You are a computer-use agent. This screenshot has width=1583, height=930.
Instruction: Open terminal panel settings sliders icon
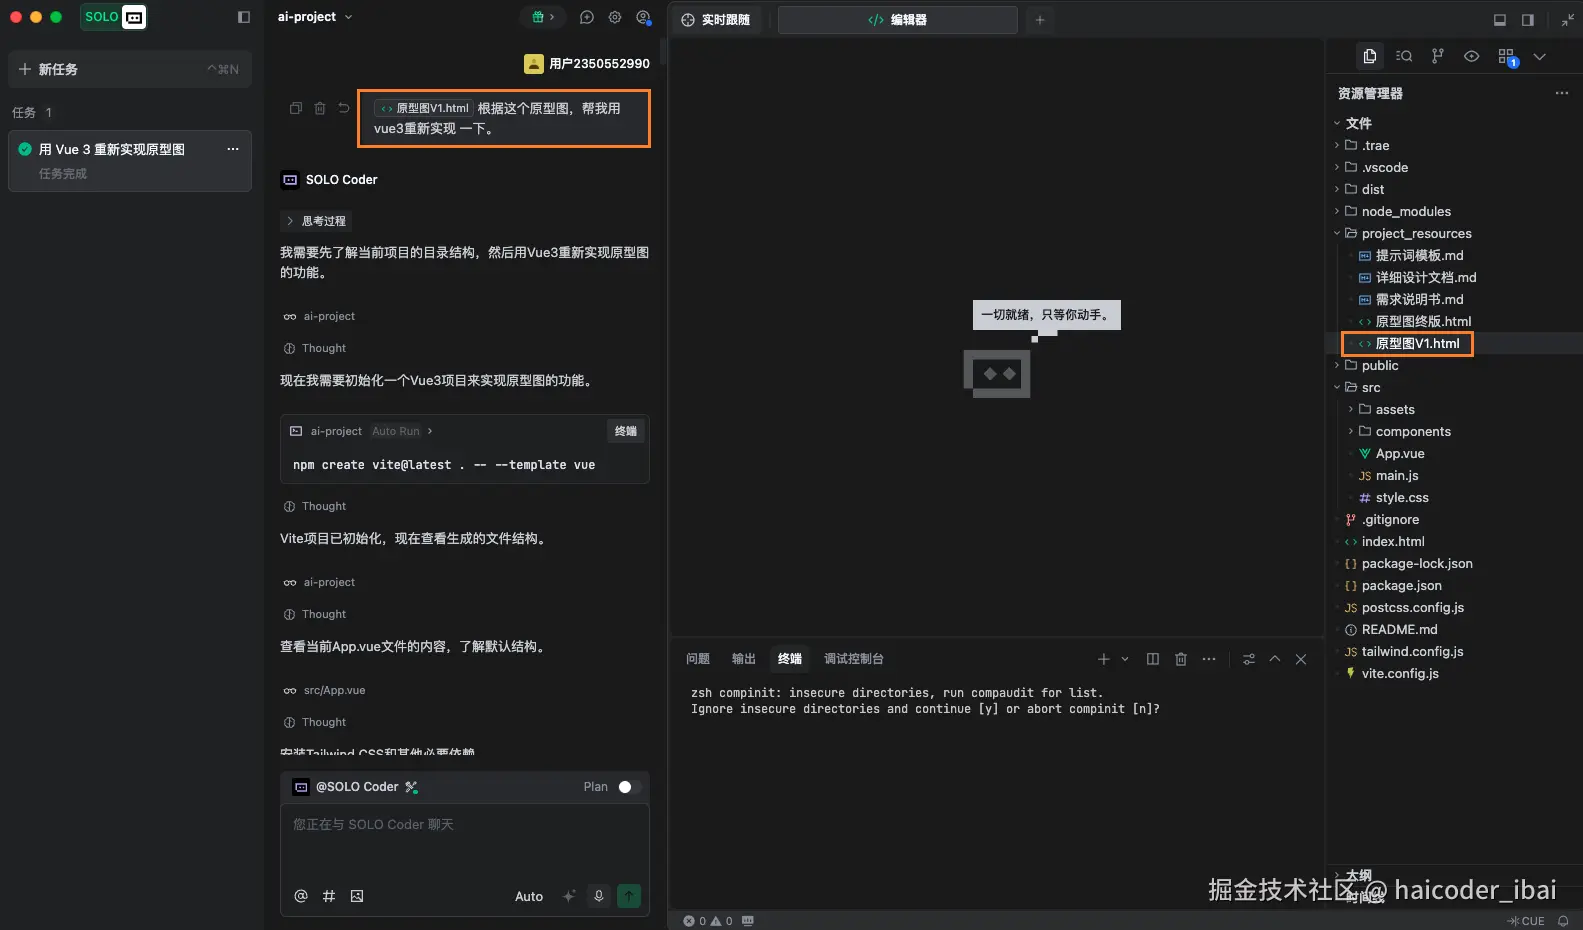pyautogui.click(x=1249, y=659)
